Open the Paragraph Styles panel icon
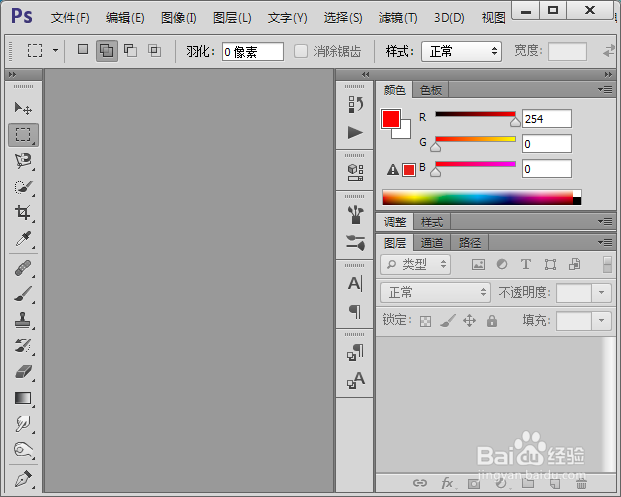Viewport: 621px width, 497px height. click(x=355, y=352)
